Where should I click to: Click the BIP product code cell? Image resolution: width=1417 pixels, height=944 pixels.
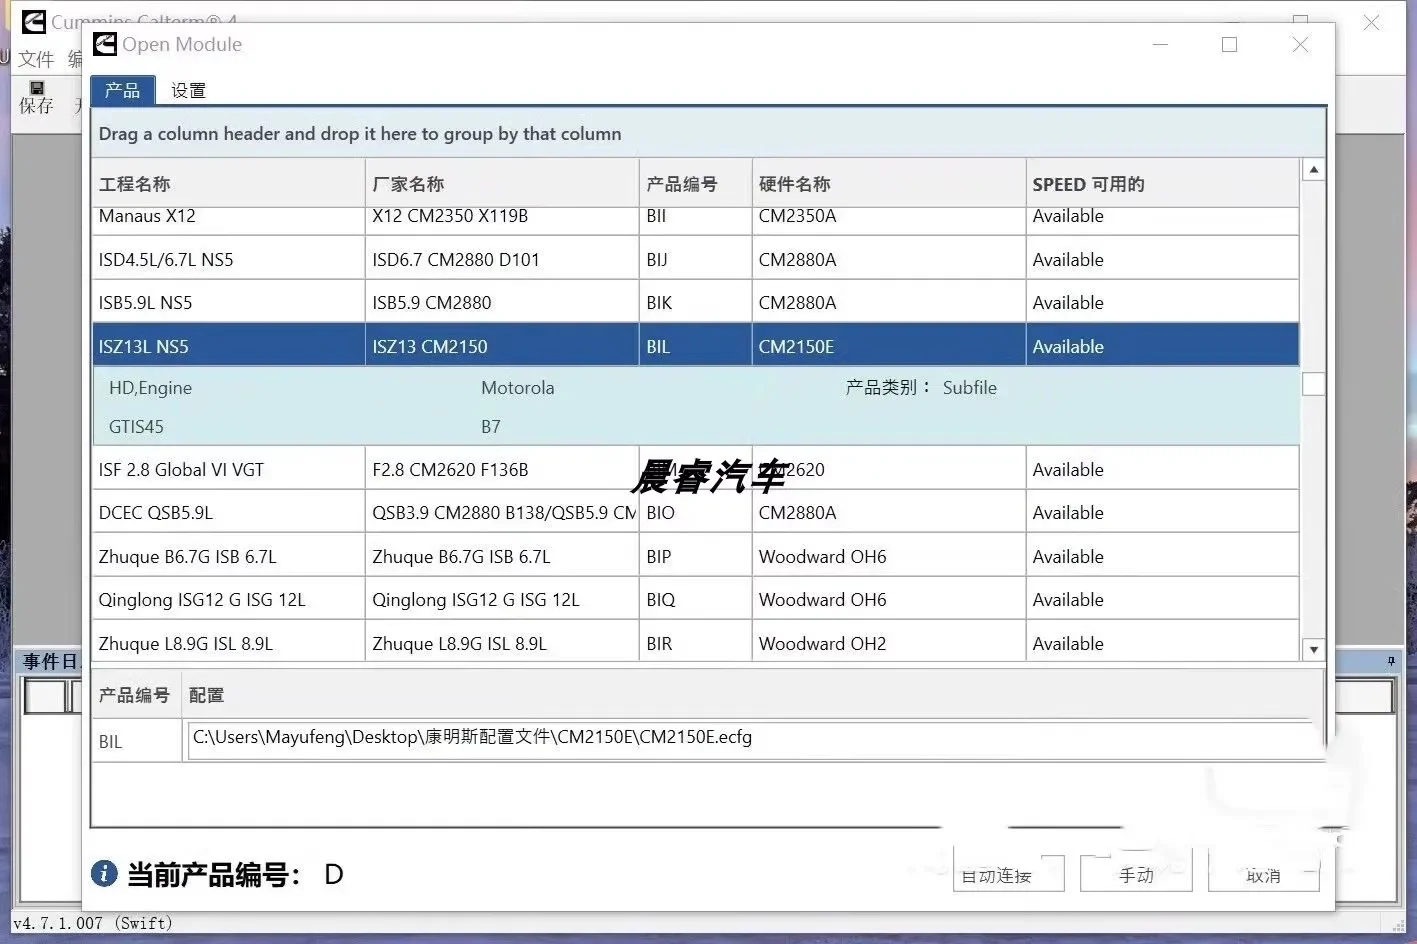pyautogui.click(x=695, y=556)
